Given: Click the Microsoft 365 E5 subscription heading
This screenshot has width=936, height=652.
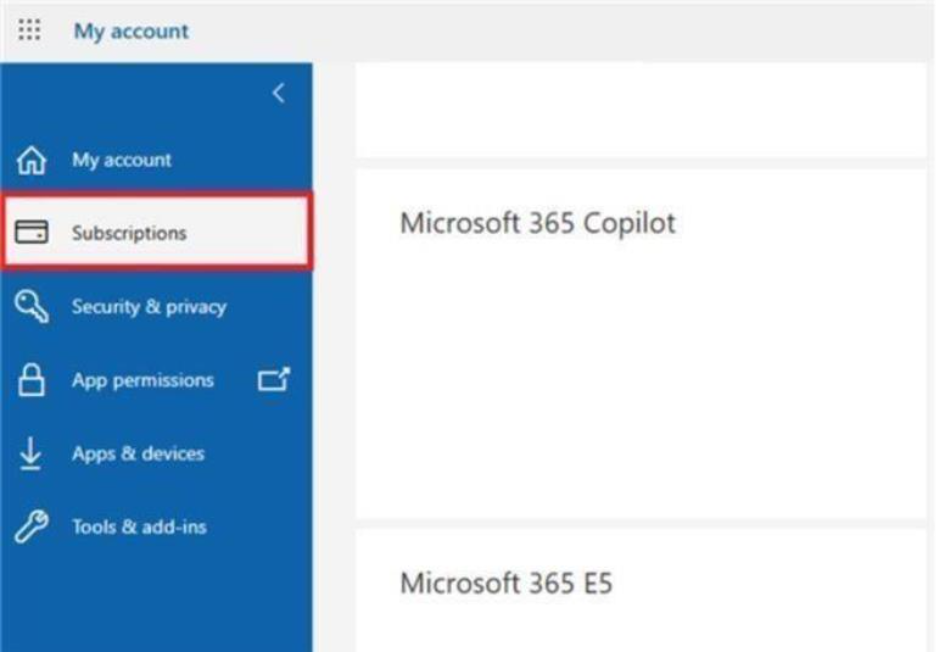Looking at the screenshot, I should coord(506,583).
